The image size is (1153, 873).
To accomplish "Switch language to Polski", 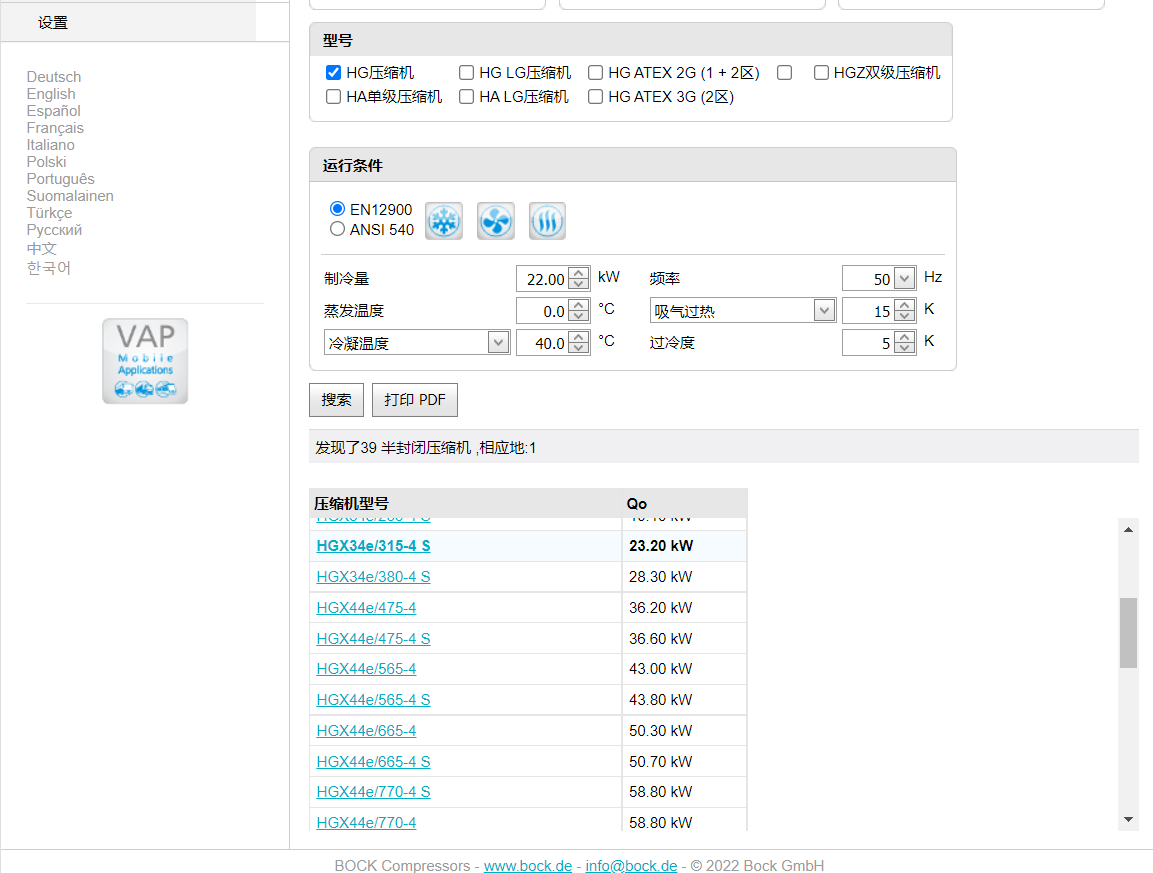I will tap(46, 161).
